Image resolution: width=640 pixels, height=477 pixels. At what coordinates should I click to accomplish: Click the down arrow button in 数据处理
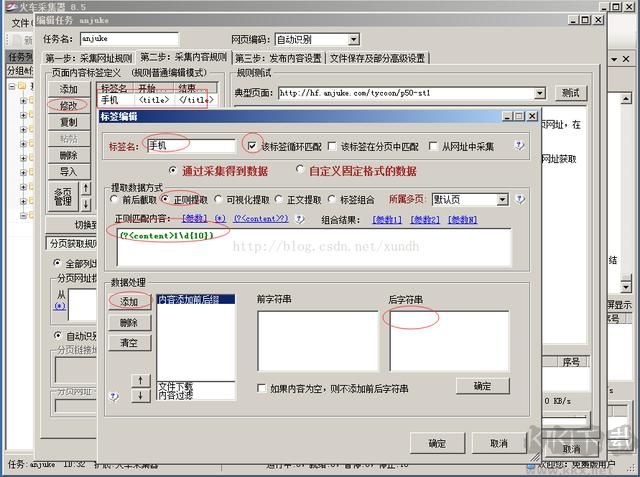141,395
